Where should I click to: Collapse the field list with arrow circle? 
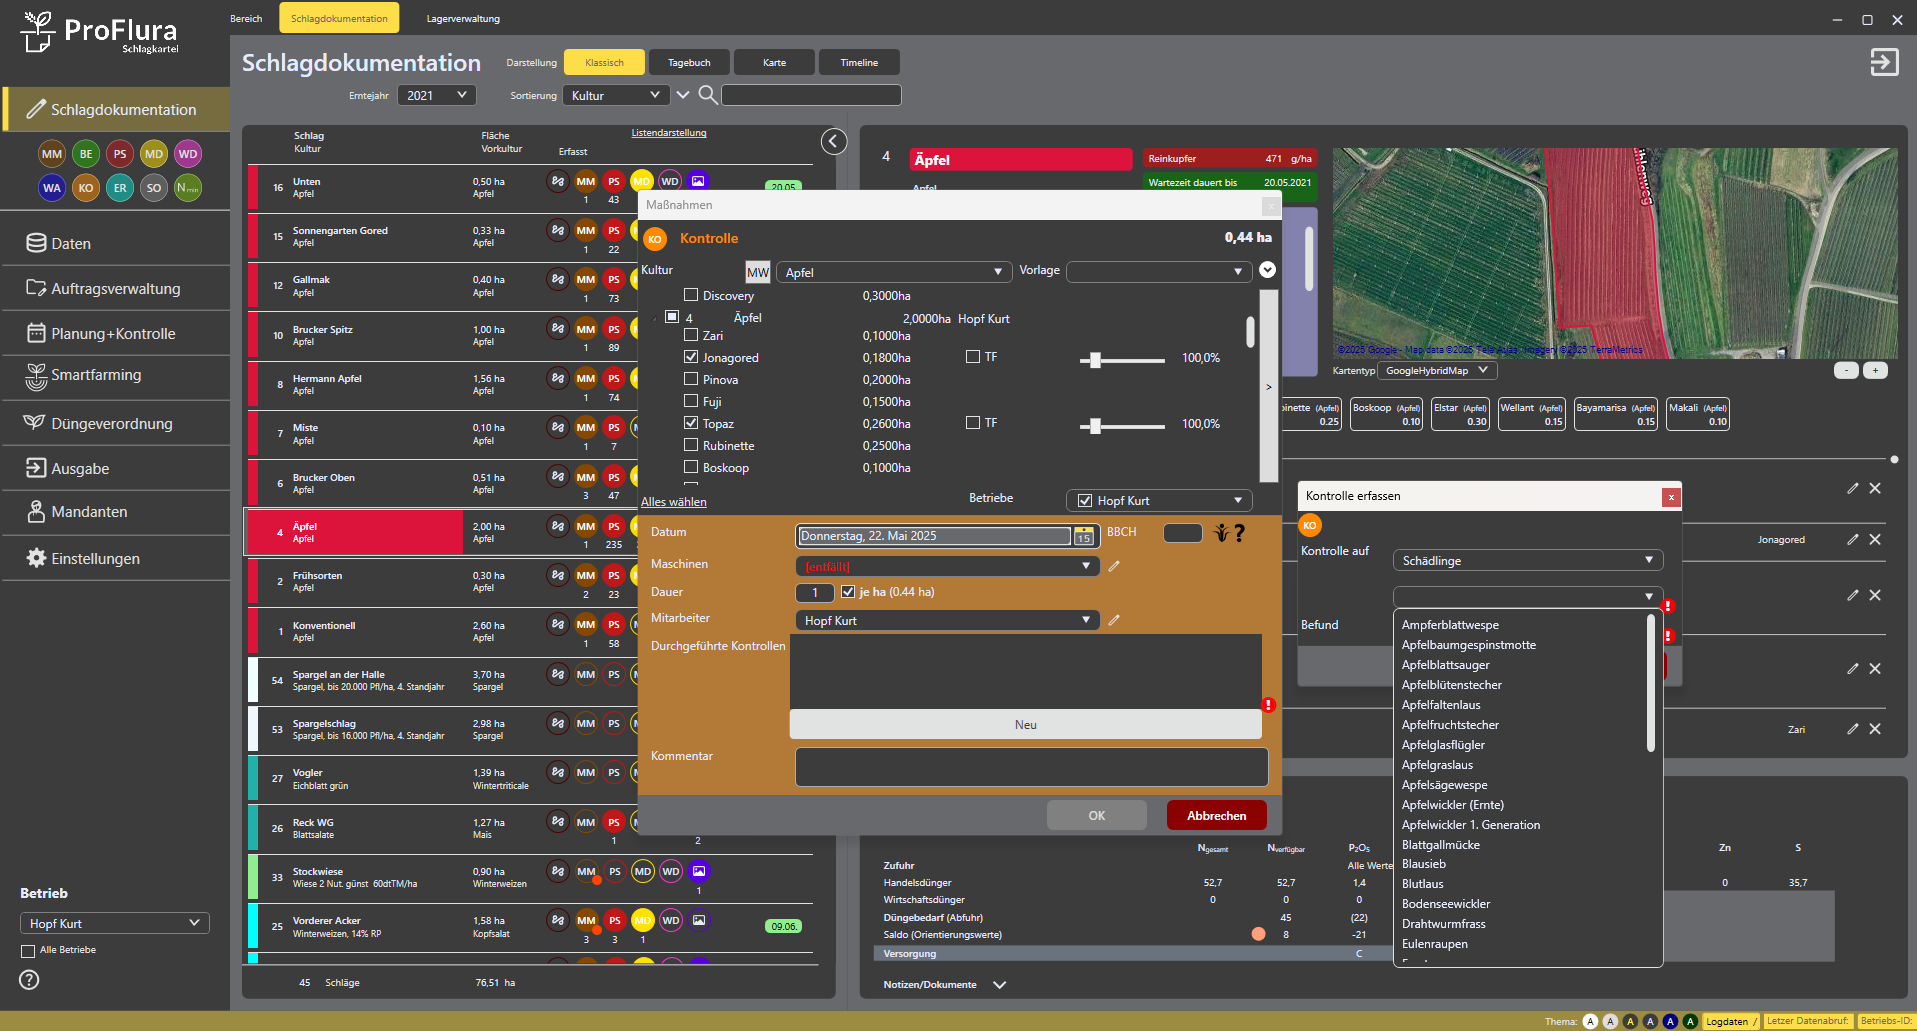pyautogui.click(x=834, y=142)
